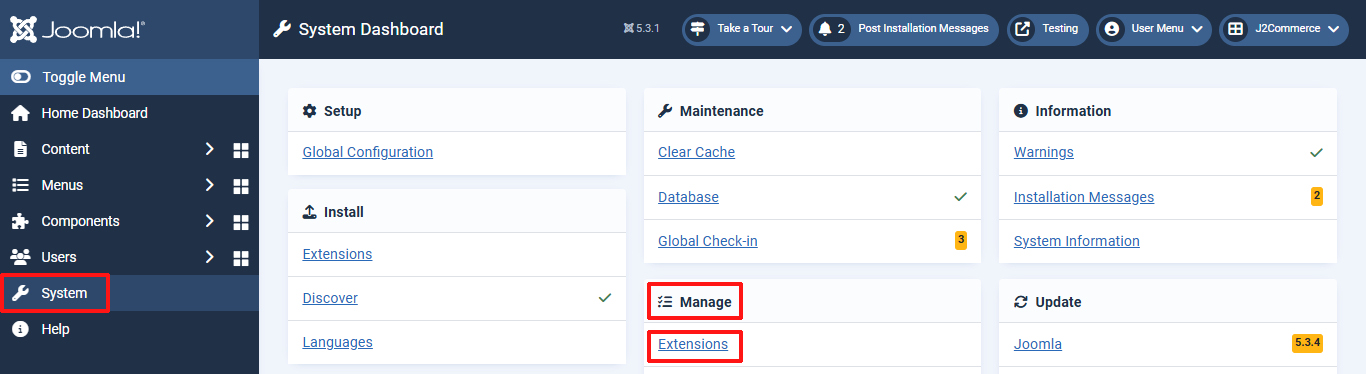Expand the Content submenu chevron
Image resolution: width=1366 pixels, height=374 pixels.
tap(209, 149)
